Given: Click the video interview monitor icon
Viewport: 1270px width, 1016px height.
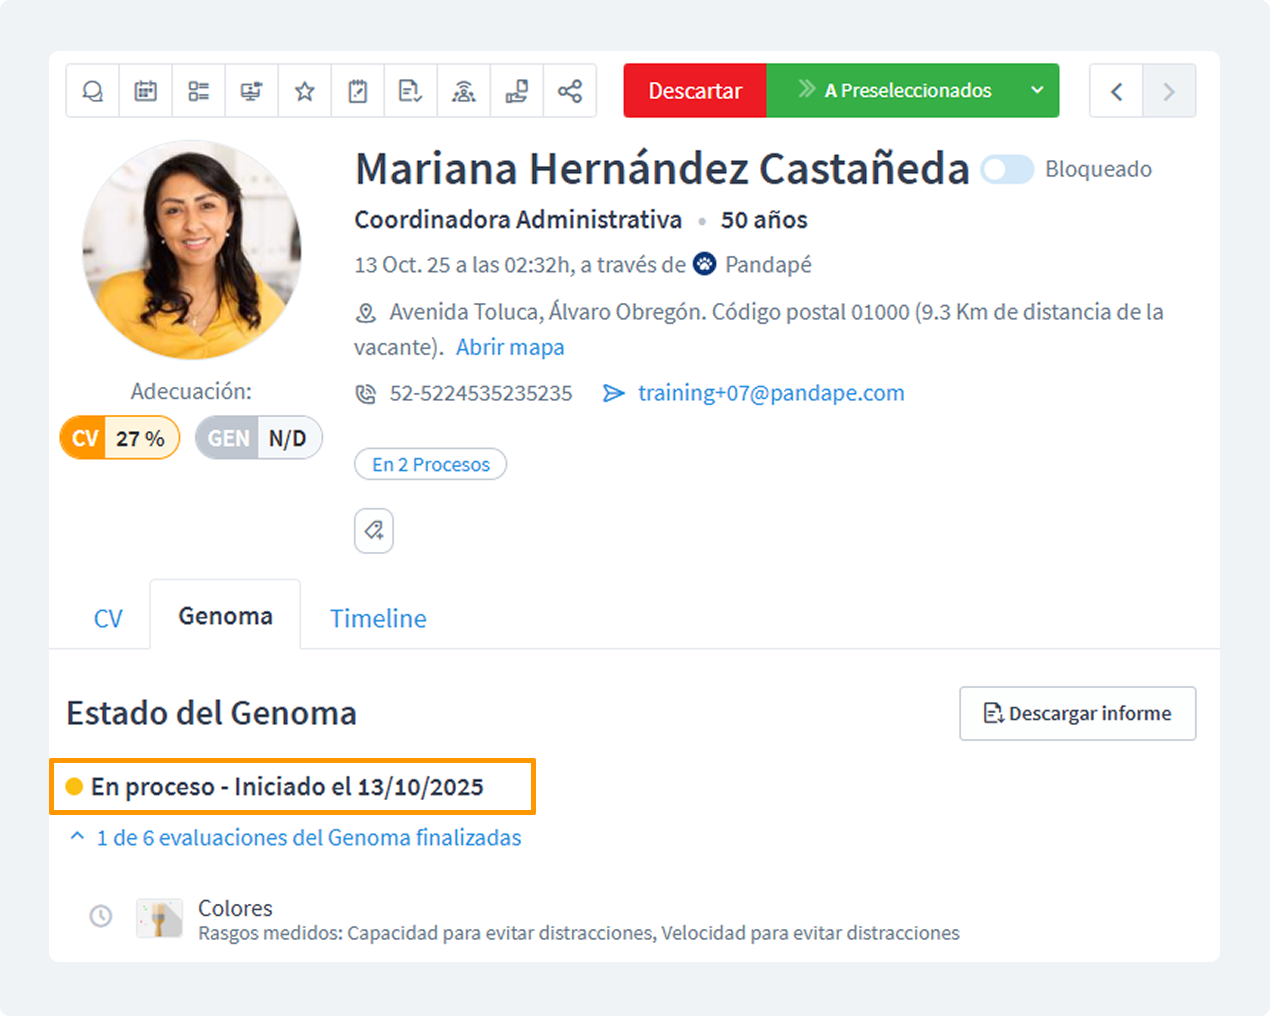Looking at the screenshot, I should [x=251, y=91].
